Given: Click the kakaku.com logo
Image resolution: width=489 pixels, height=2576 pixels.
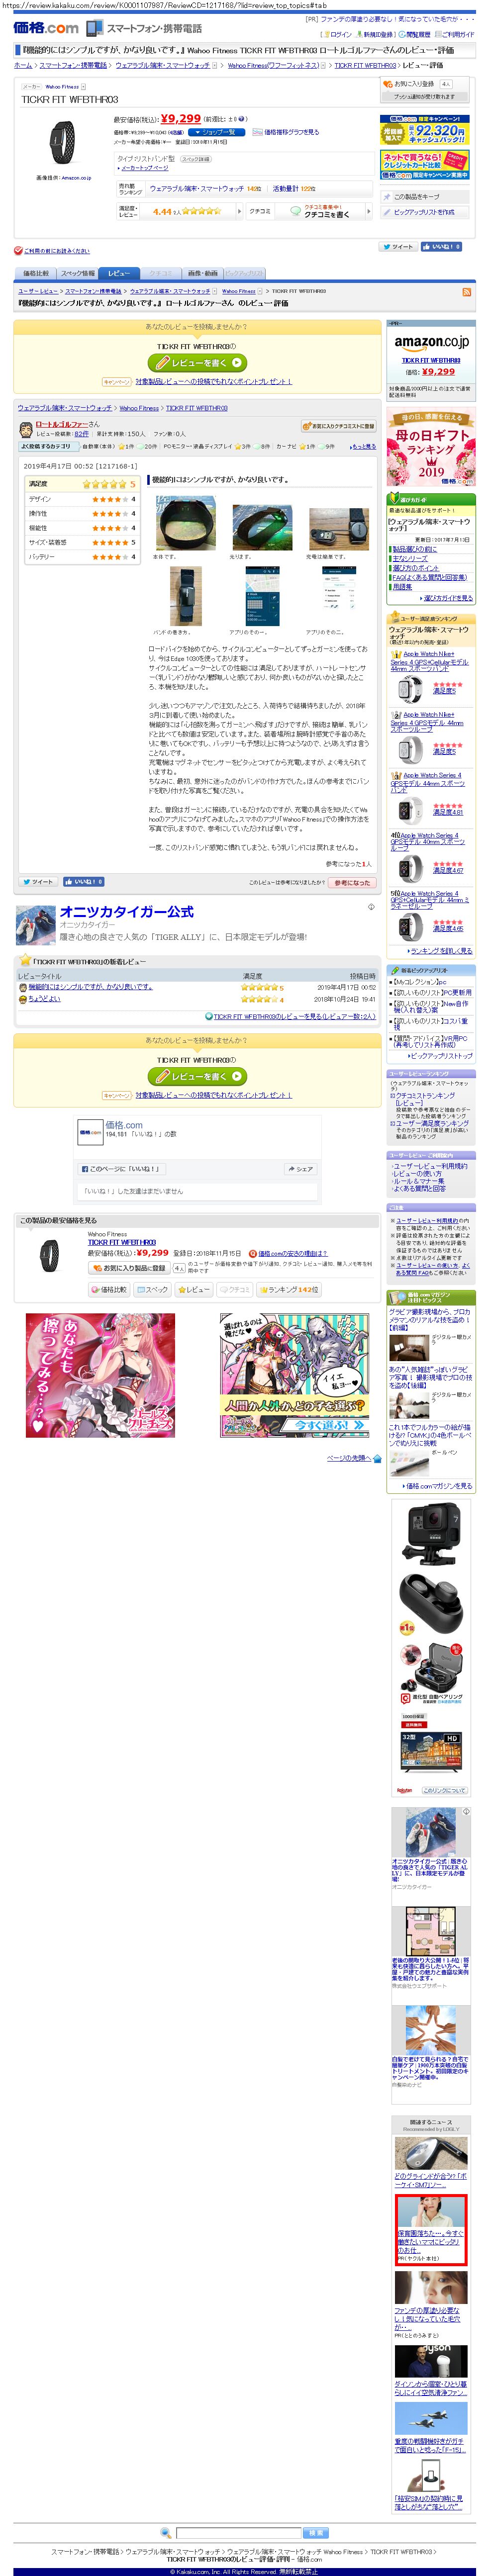Looking at the screenshot, I should 45,28.
